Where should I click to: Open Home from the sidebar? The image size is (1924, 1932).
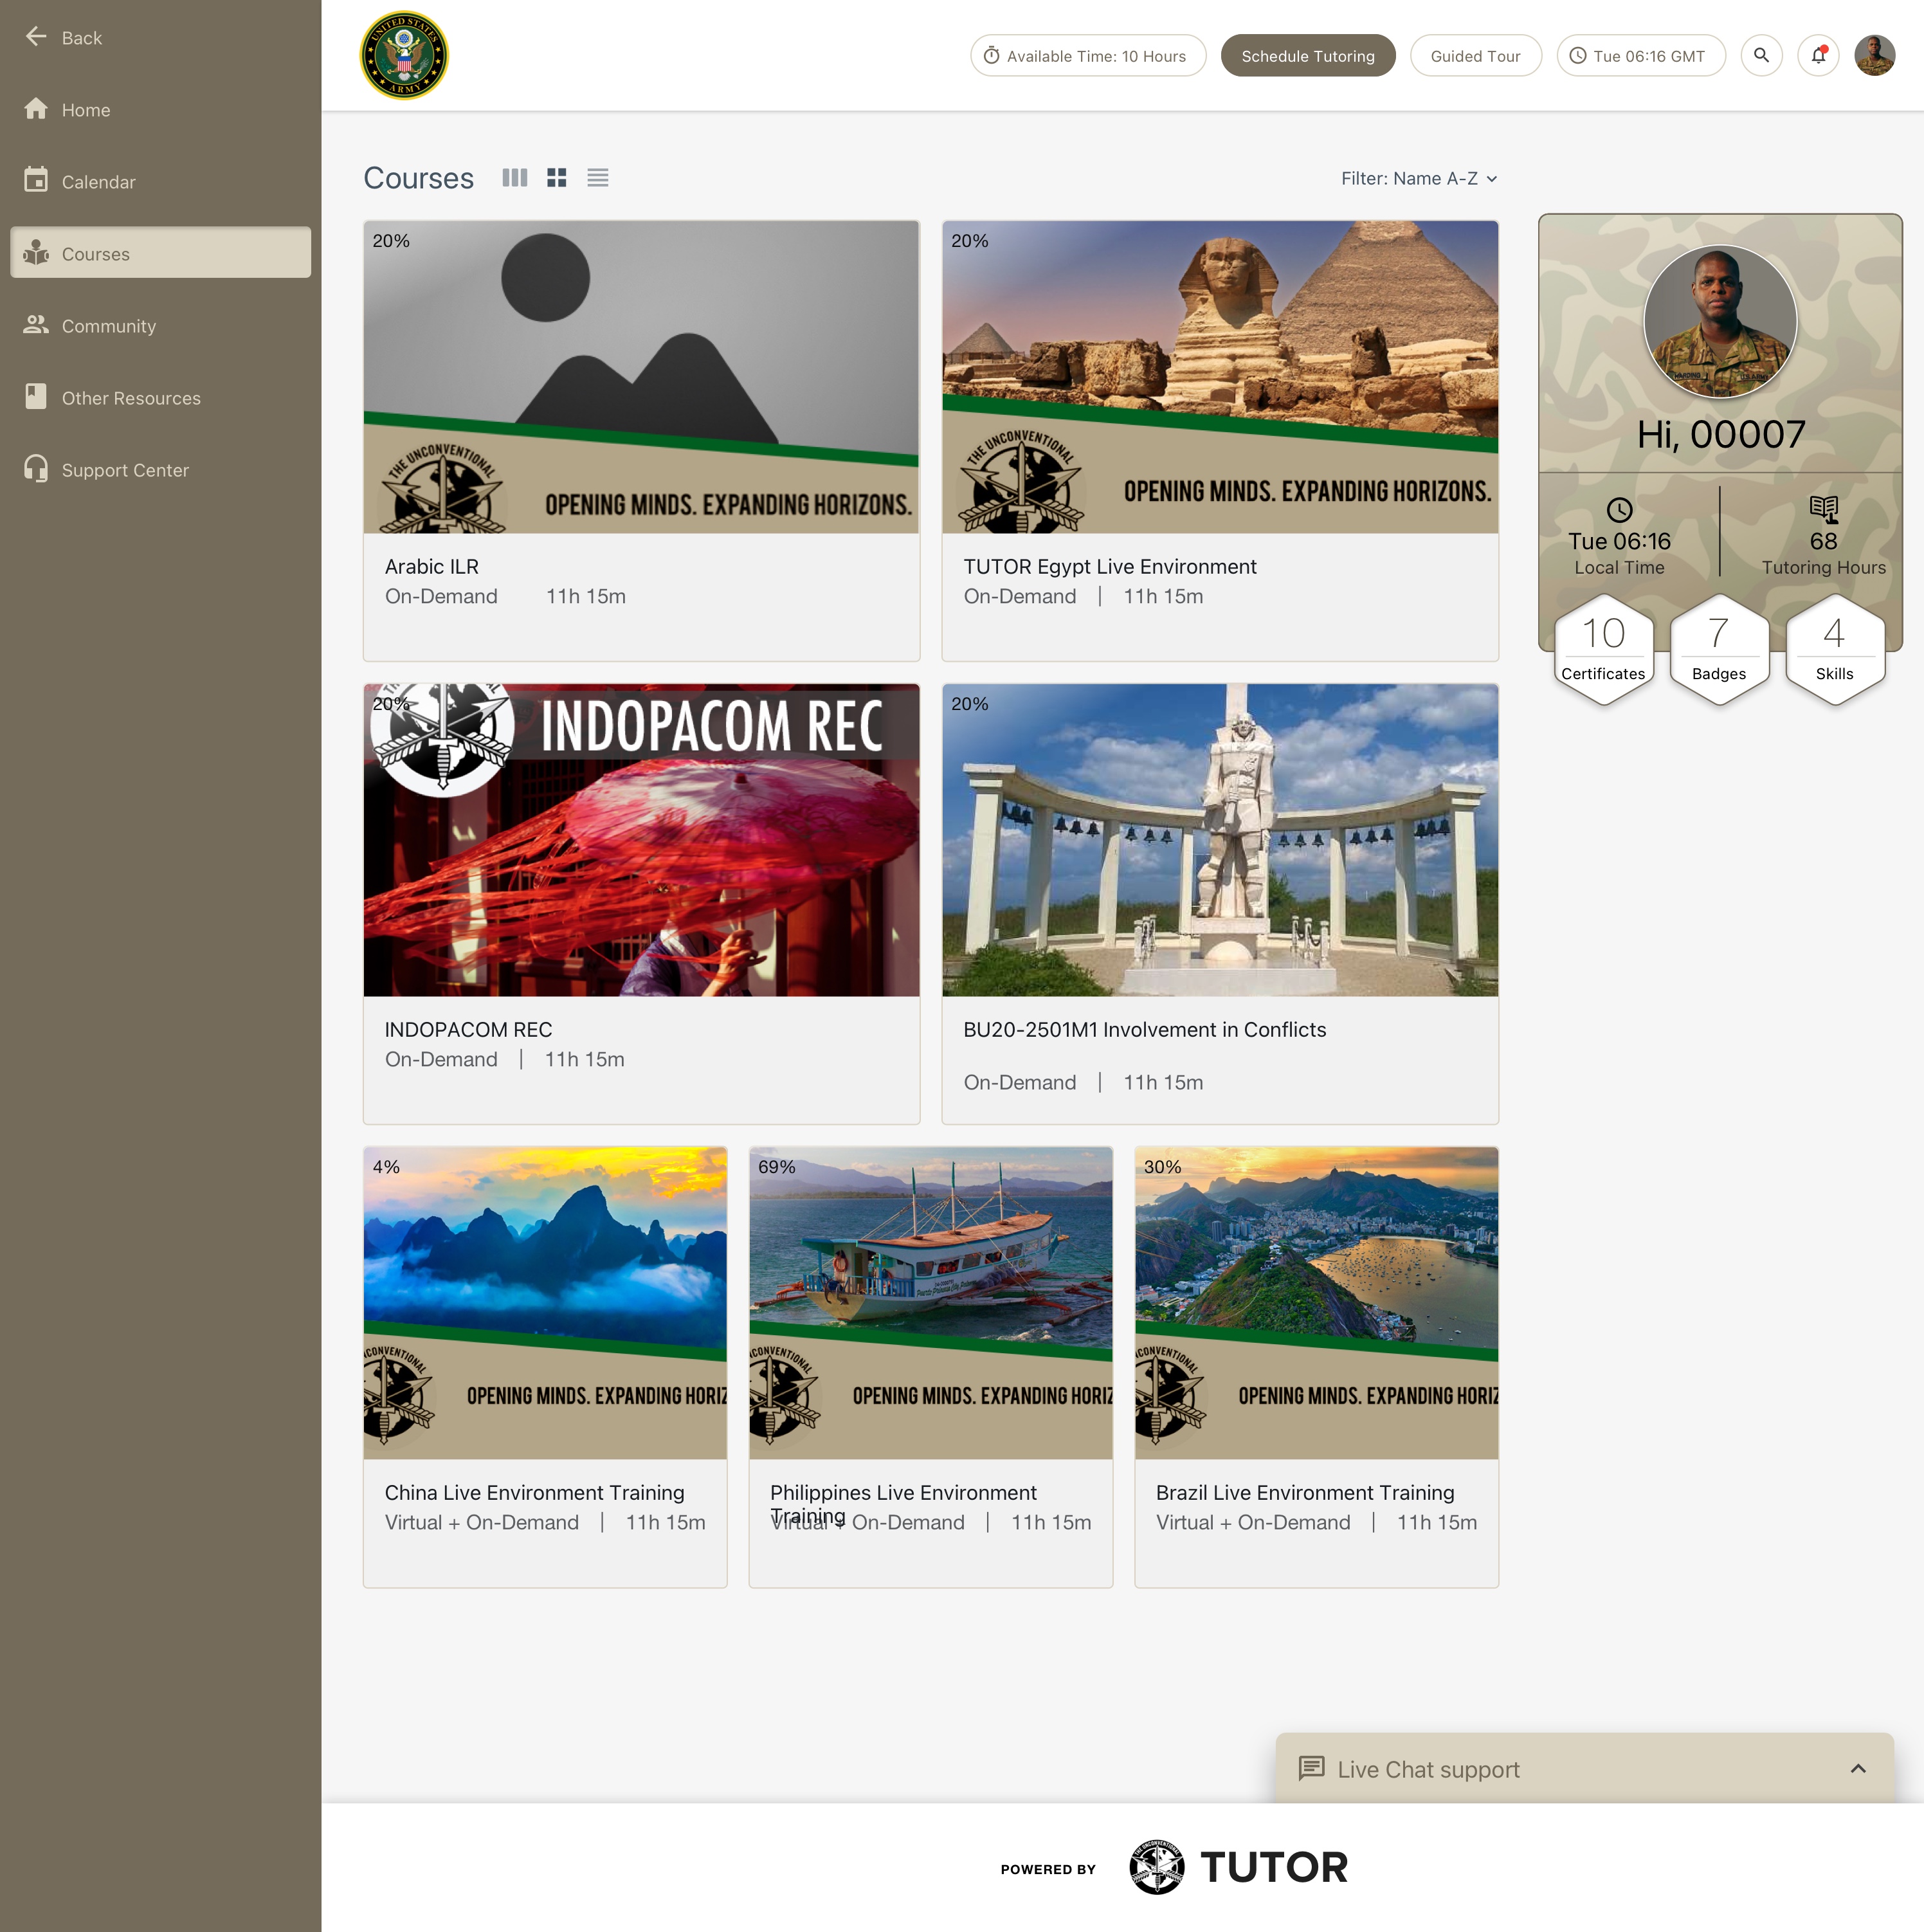160,110
